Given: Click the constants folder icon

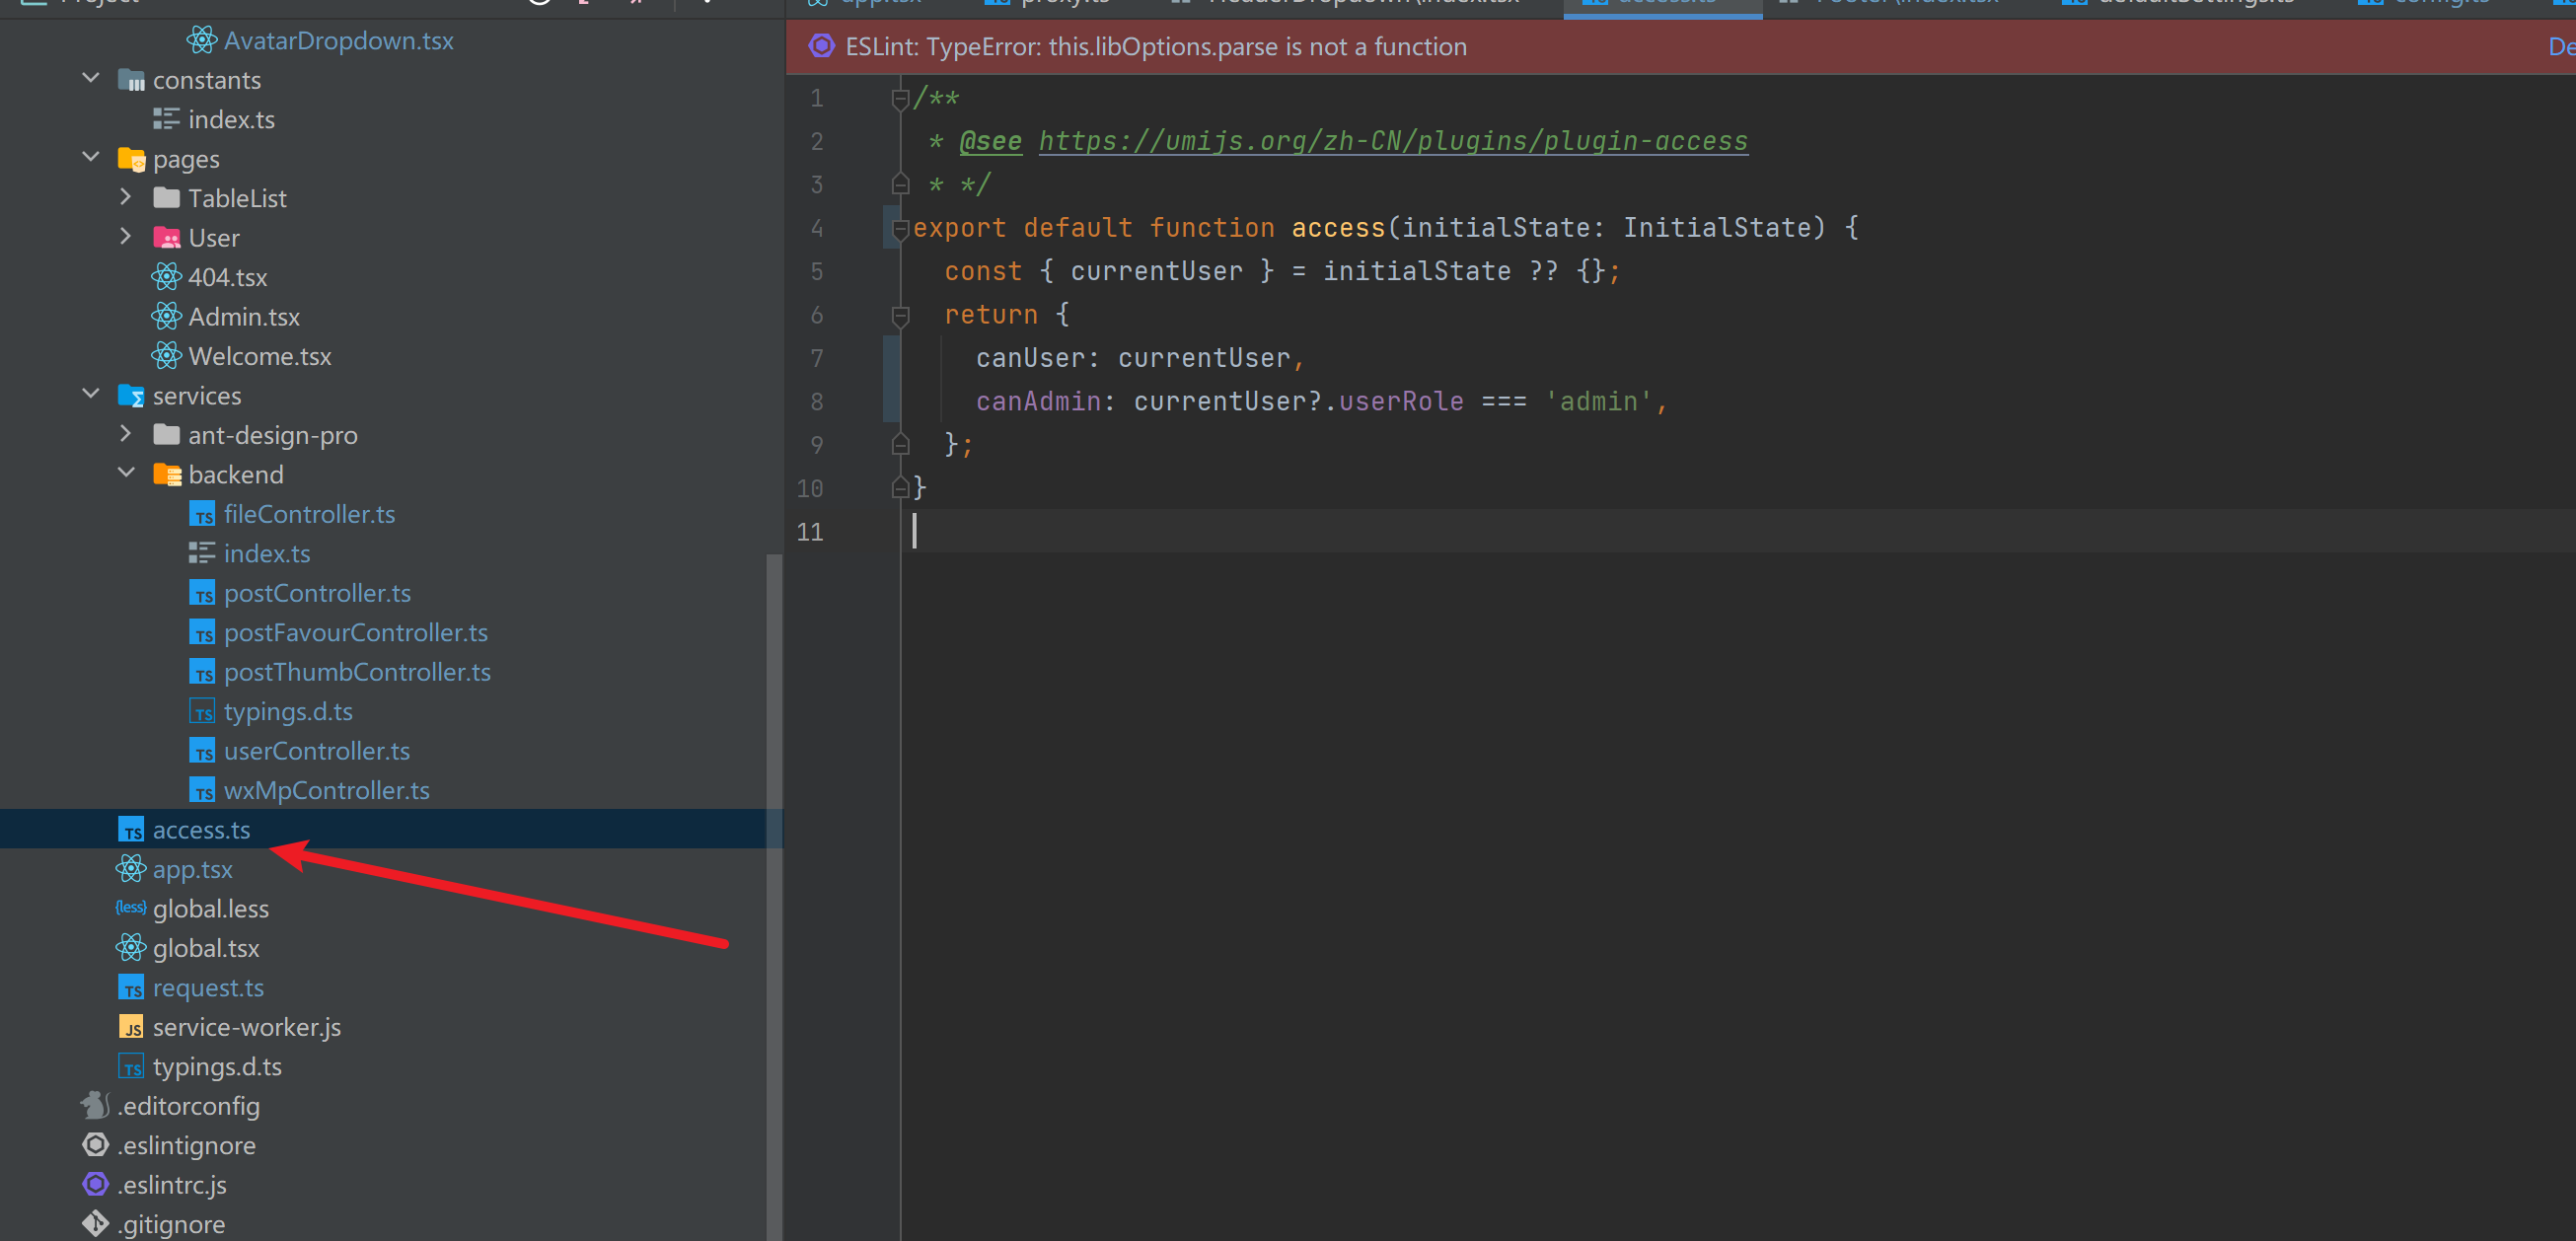Looking at the screenshot, I should [131, 80].
